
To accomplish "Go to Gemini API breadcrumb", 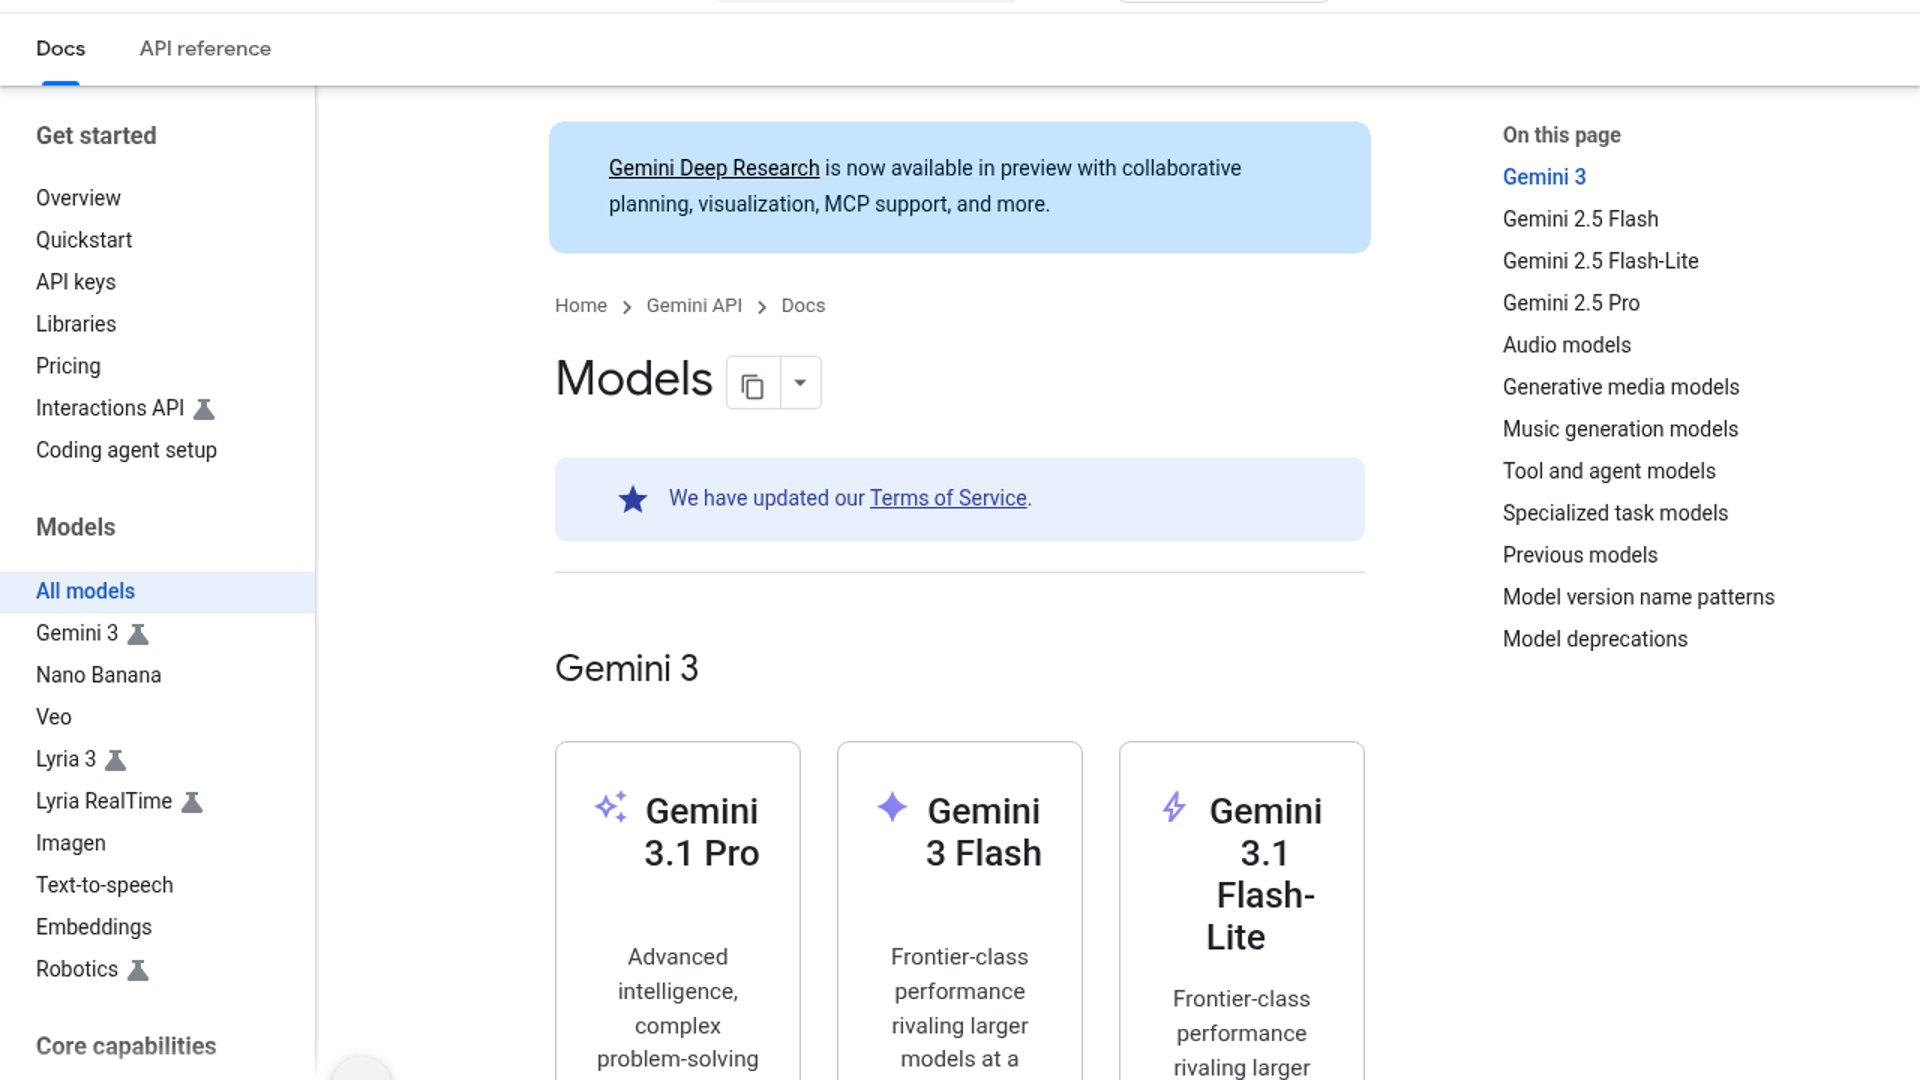I will tap(694, 306).
